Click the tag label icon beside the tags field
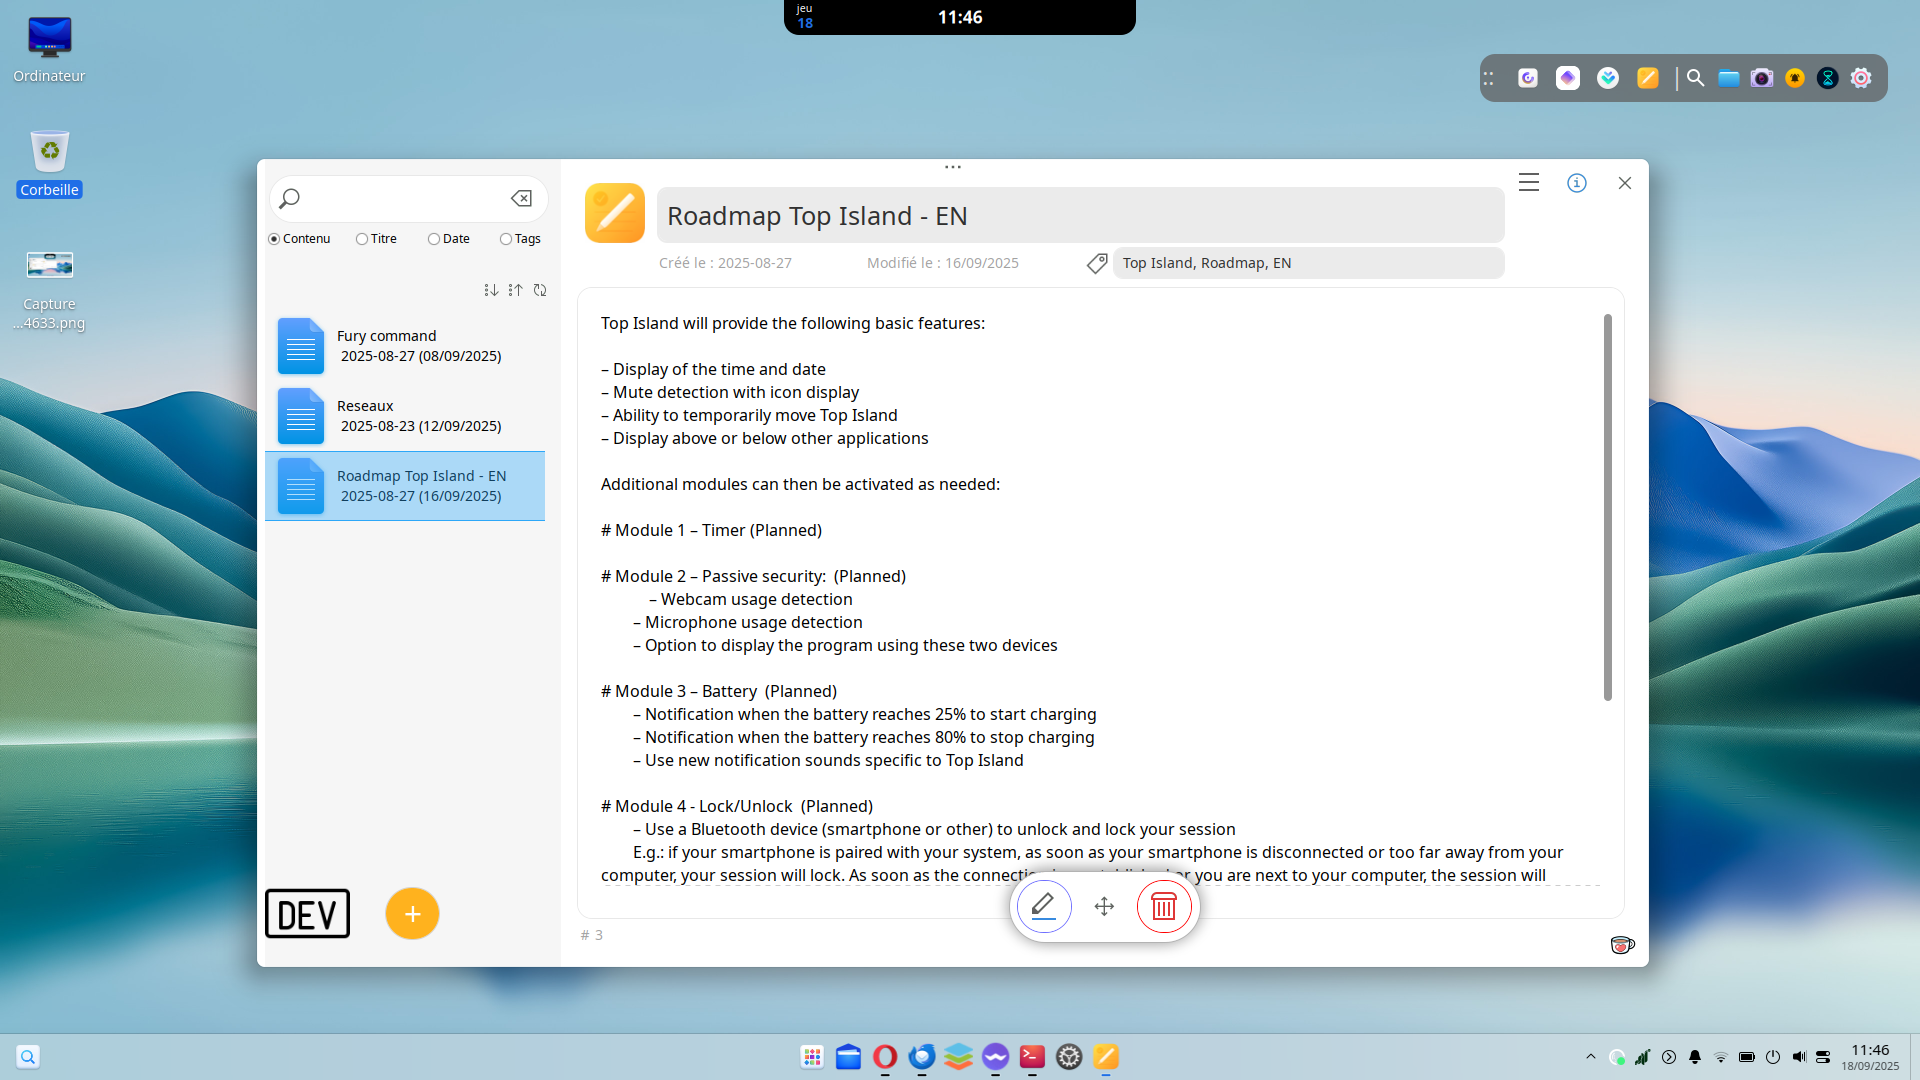Viewport: 1920px width, 1080px height. (x=1097, y=263)
